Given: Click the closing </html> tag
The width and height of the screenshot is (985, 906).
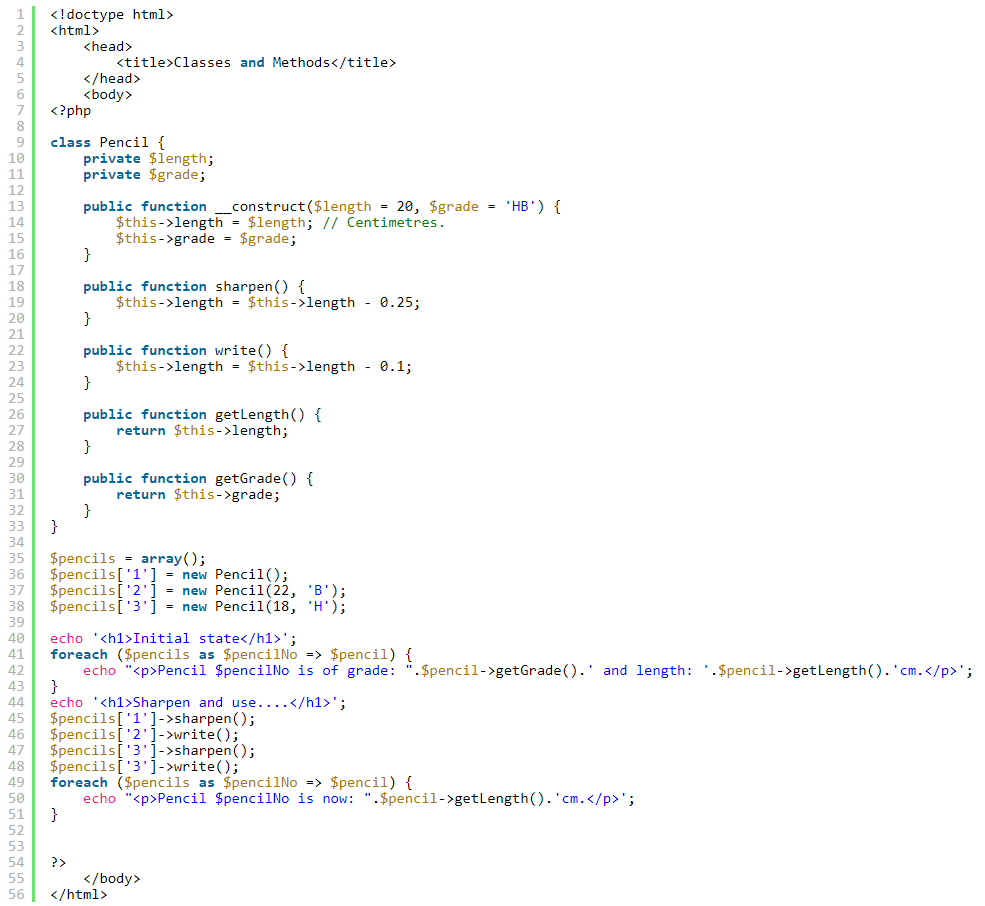Looking at the screenshot, I should pos(79,895).
